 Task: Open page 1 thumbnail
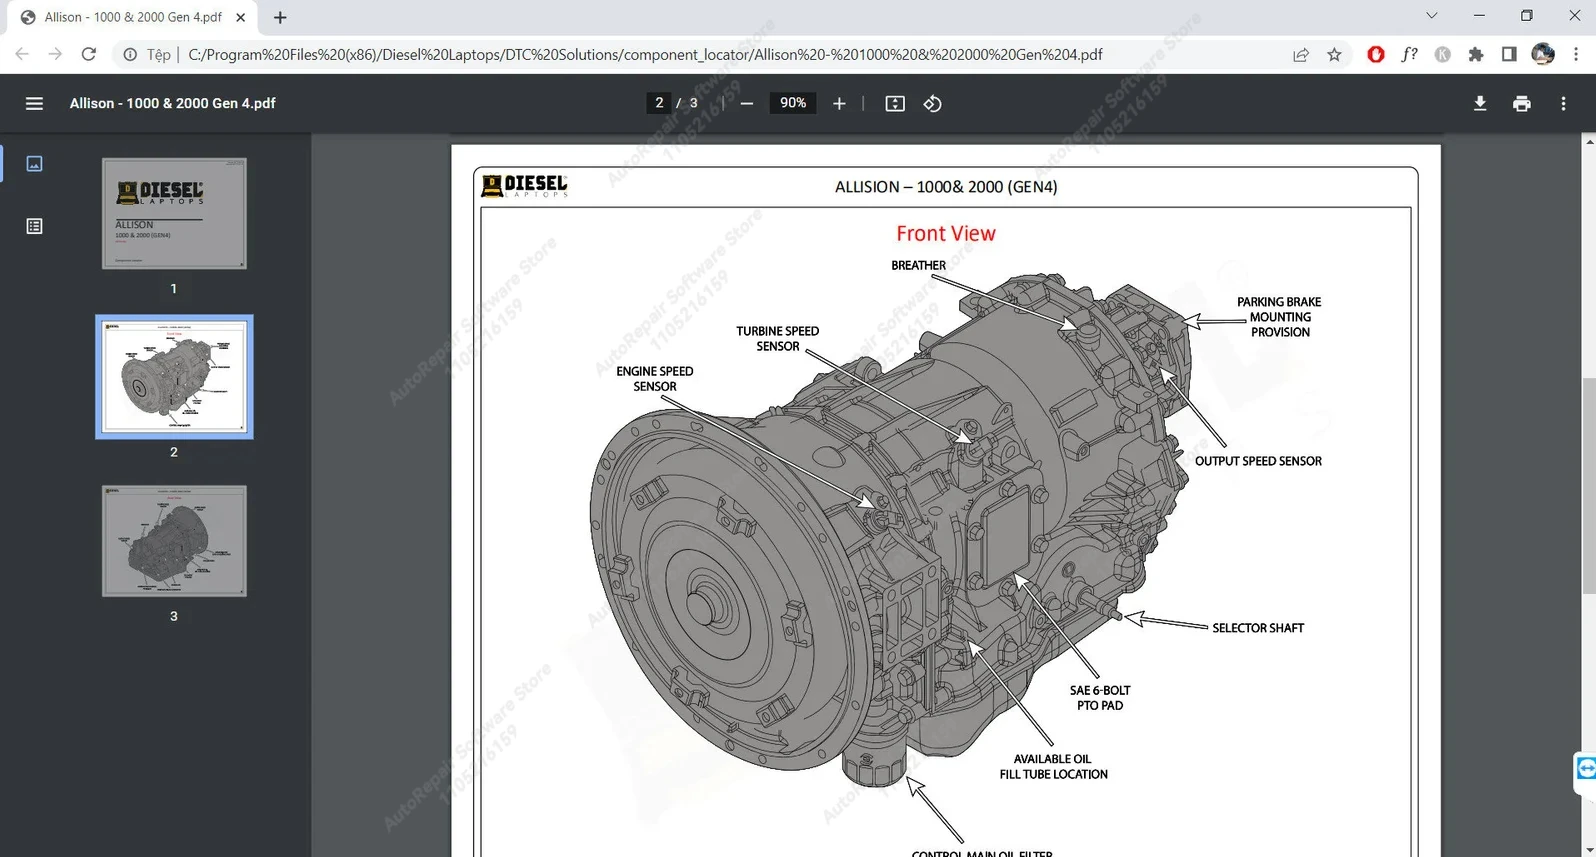point(174,213)
